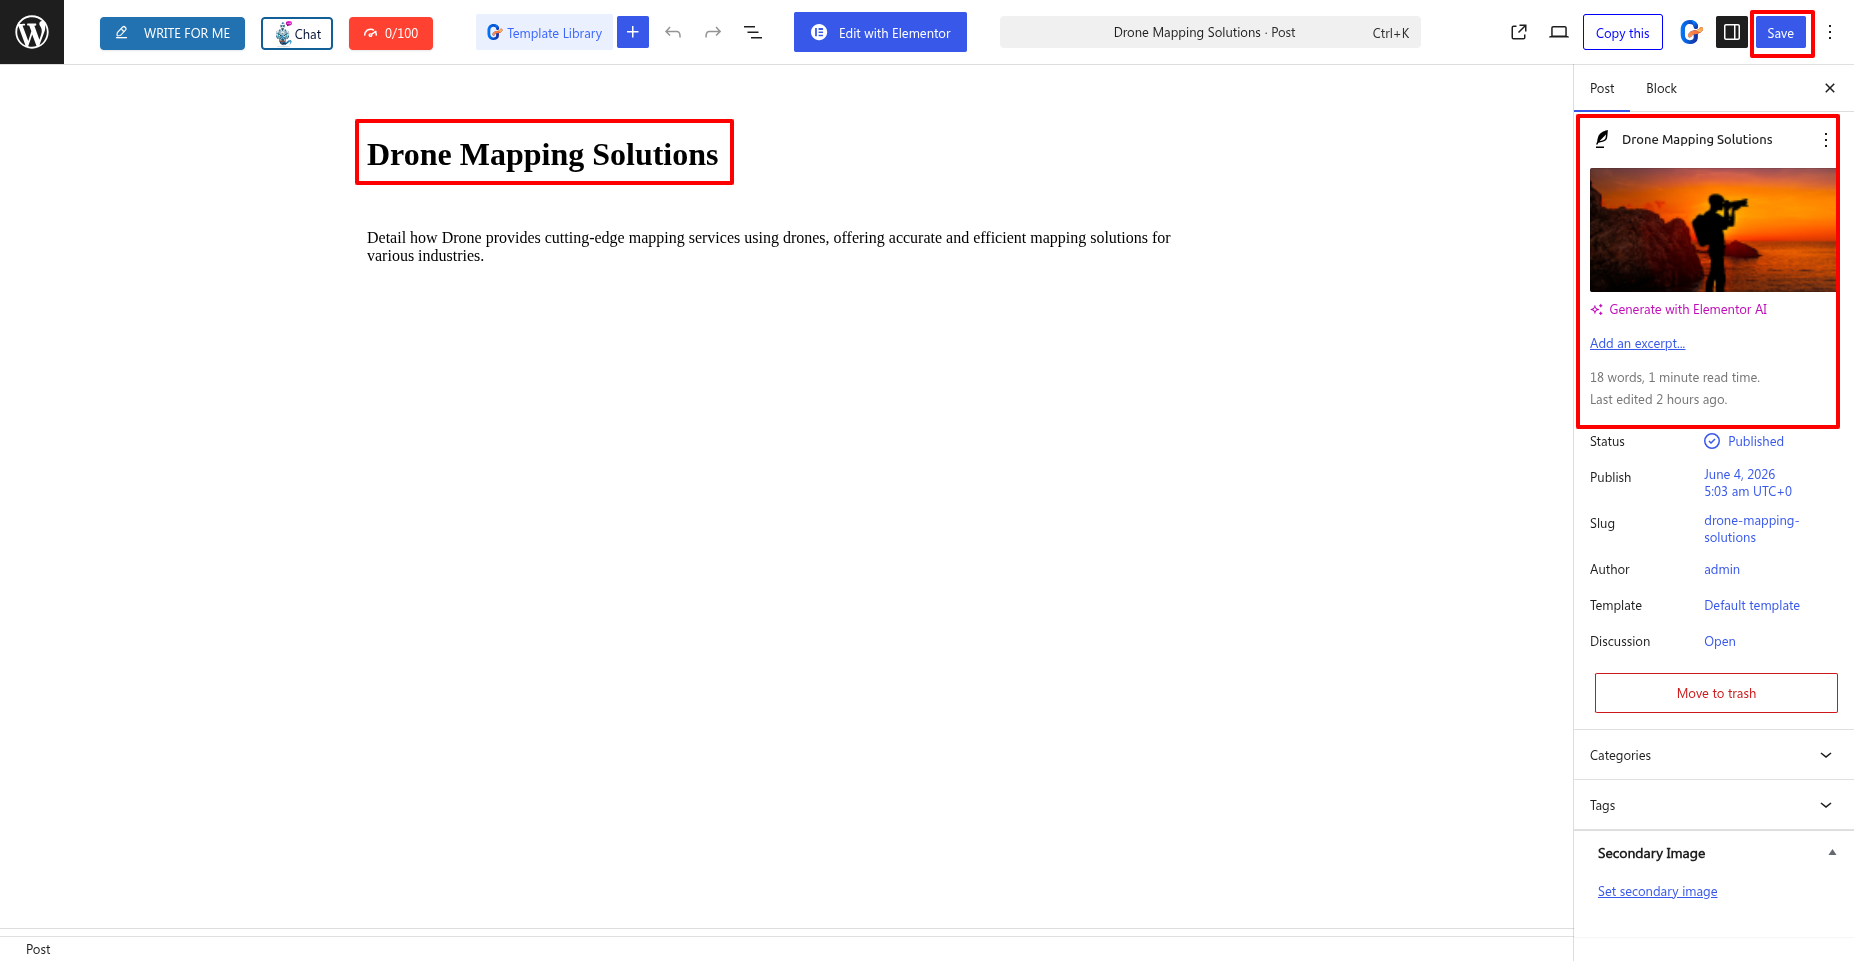The image size is (1854, 961).
Task: Open the top-right options three-dot menu
Action: (x=1830, y=32)
